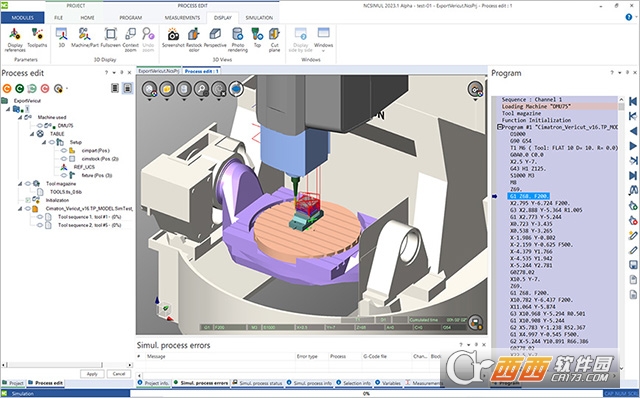Screen dimensions: 640x398
Task: Use the Context zoom tool
Action: pos(131,40)
